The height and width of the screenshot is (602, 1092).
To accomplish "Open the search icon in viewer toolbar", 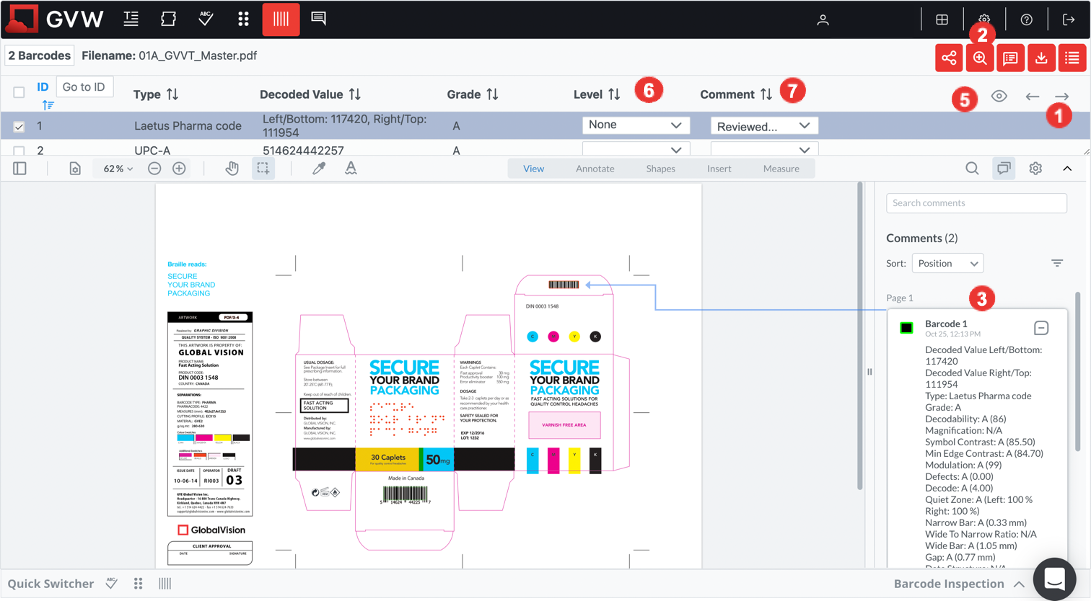I will [x=972, y=169].
